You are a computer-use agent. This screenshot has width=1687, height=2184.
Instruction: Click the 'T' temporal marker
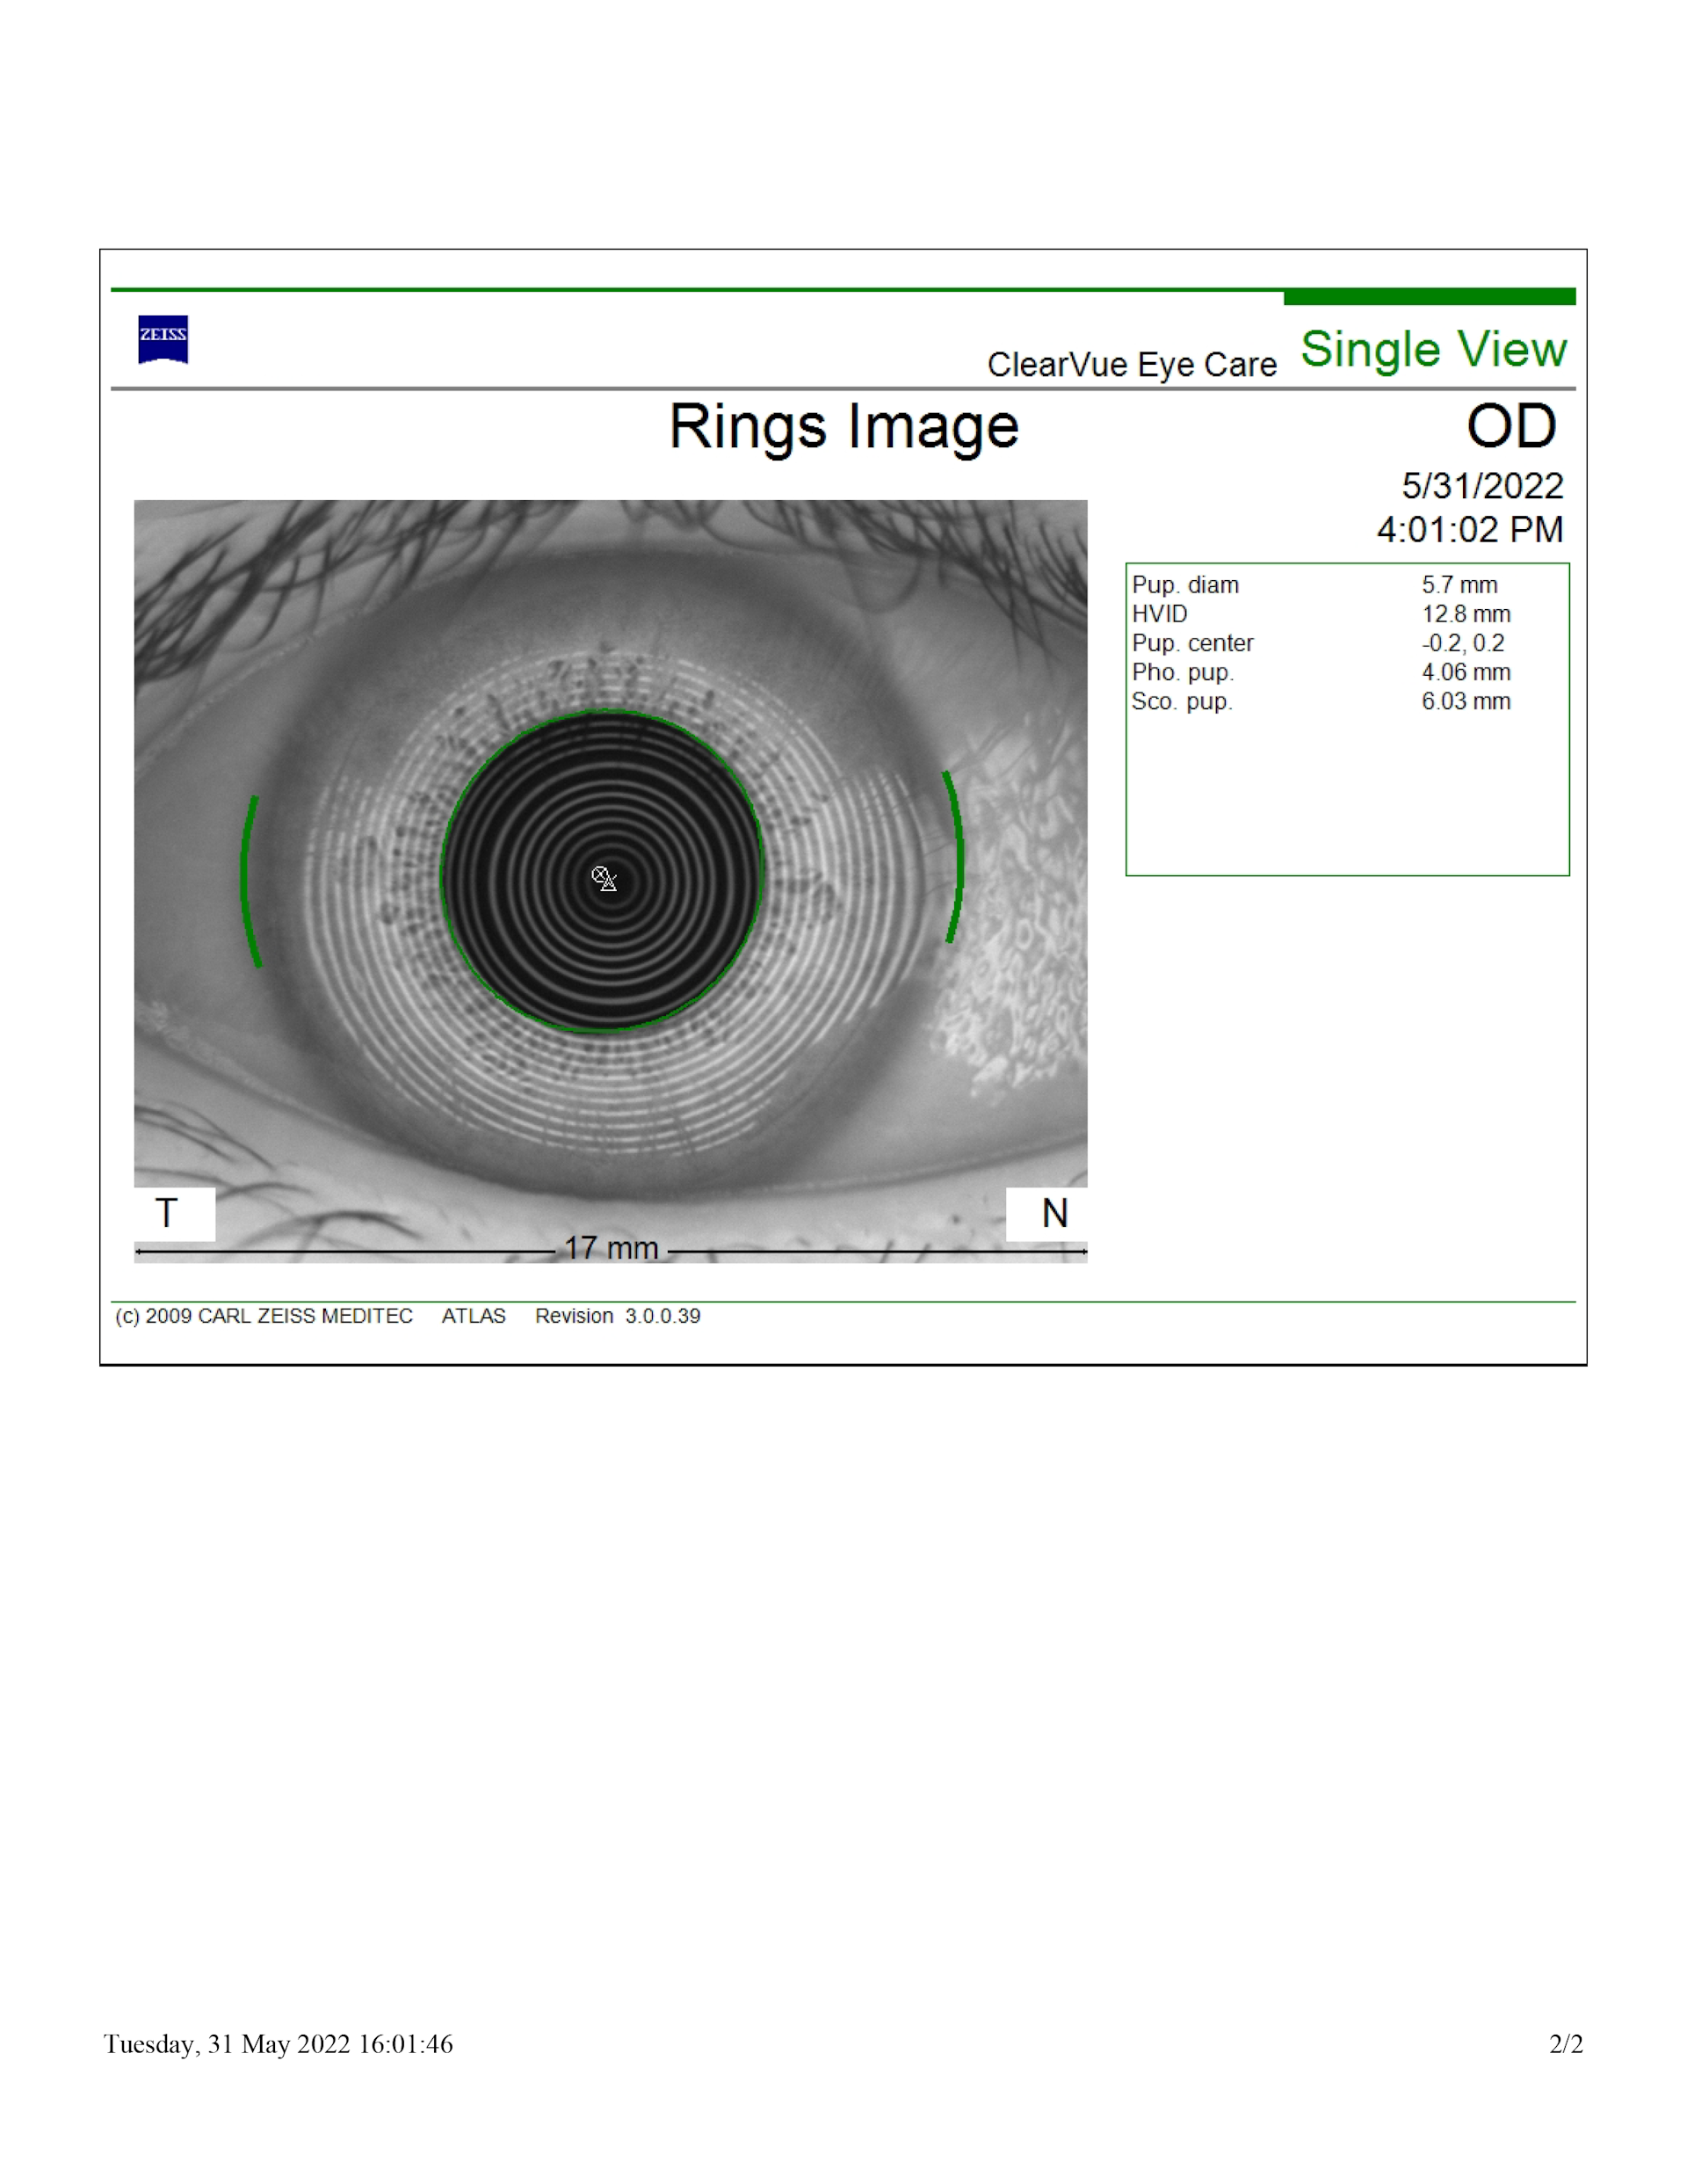[167, 1213]
